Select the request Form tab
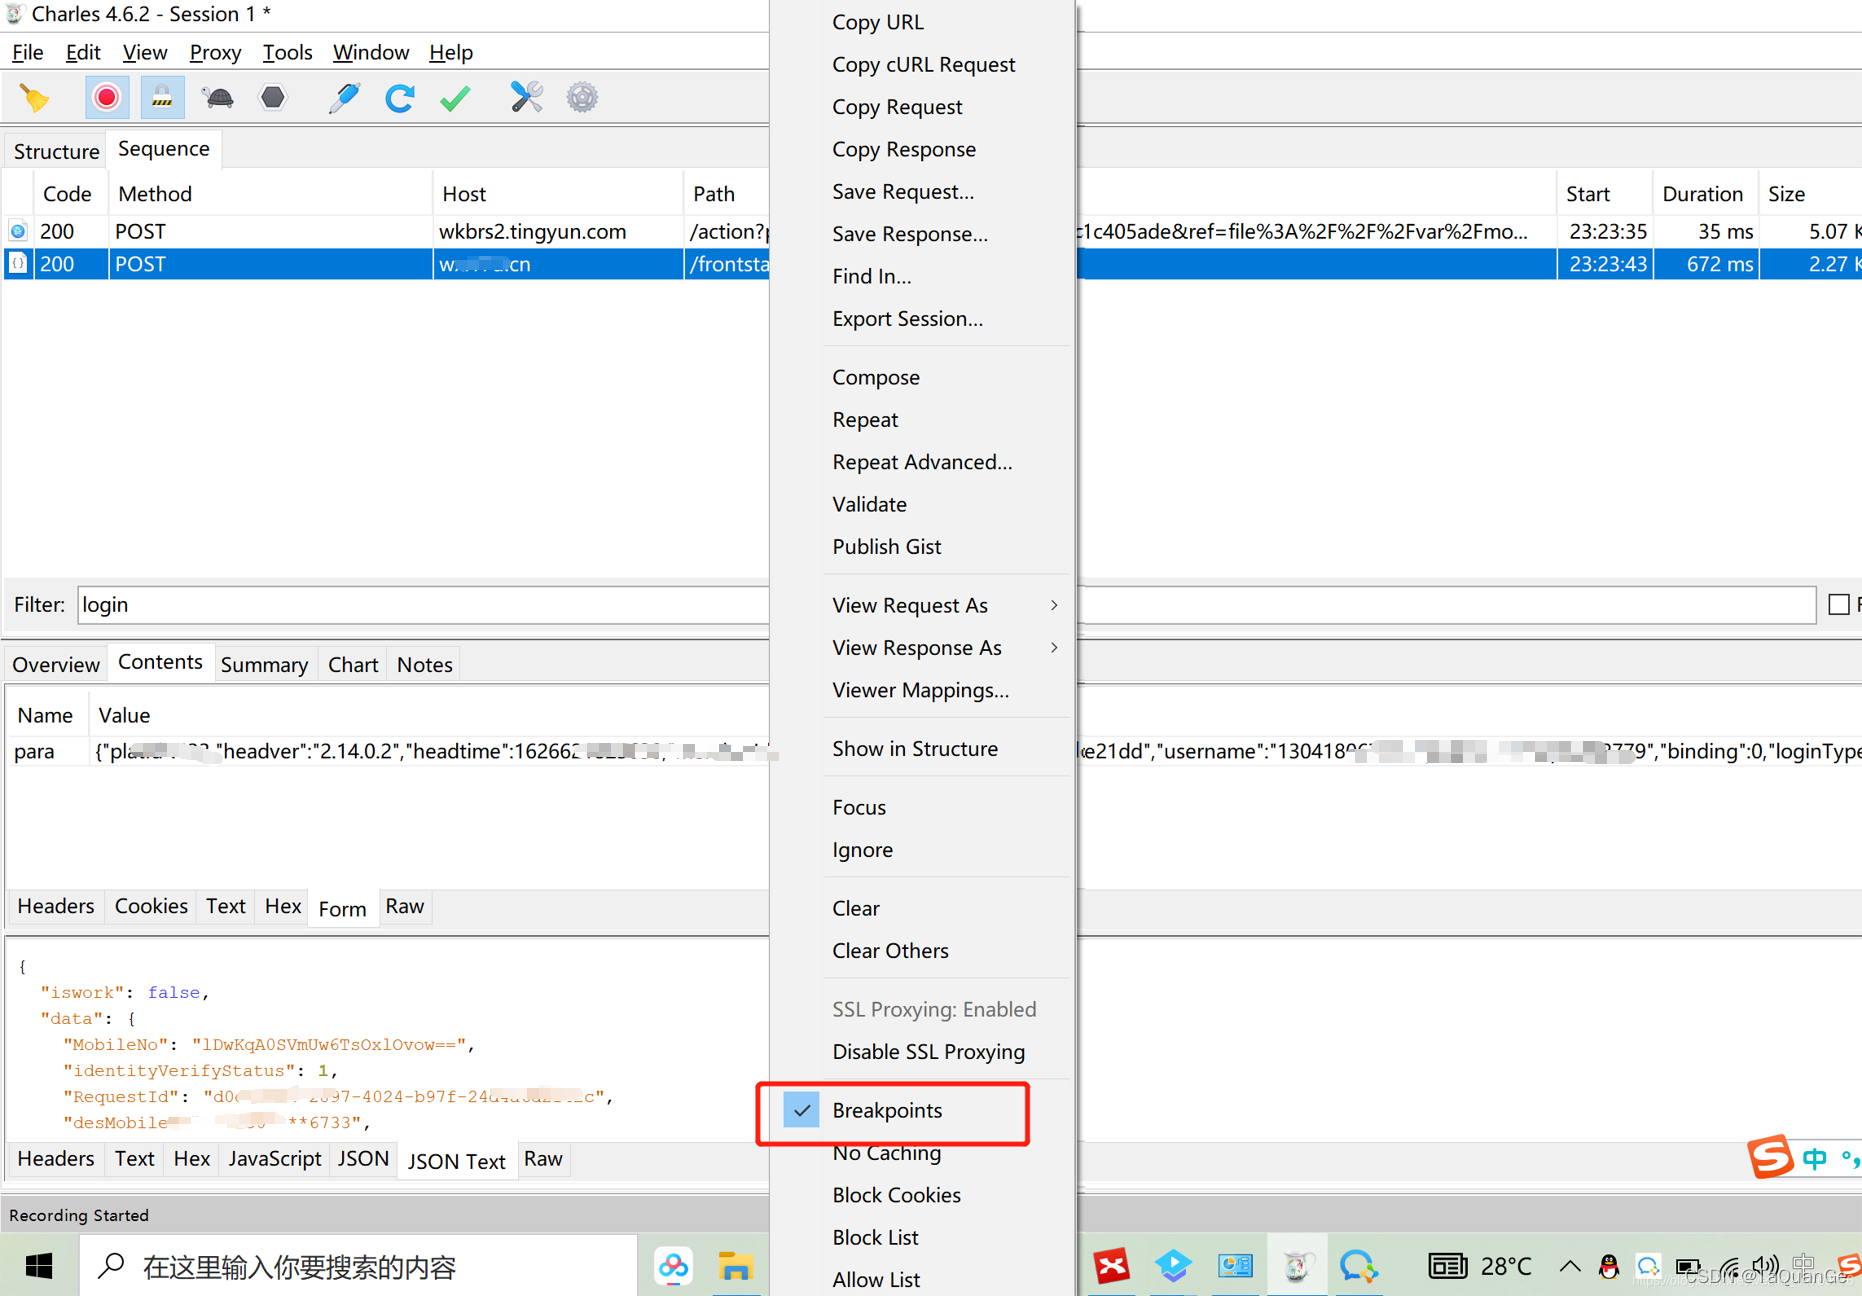 click(342, 909)
